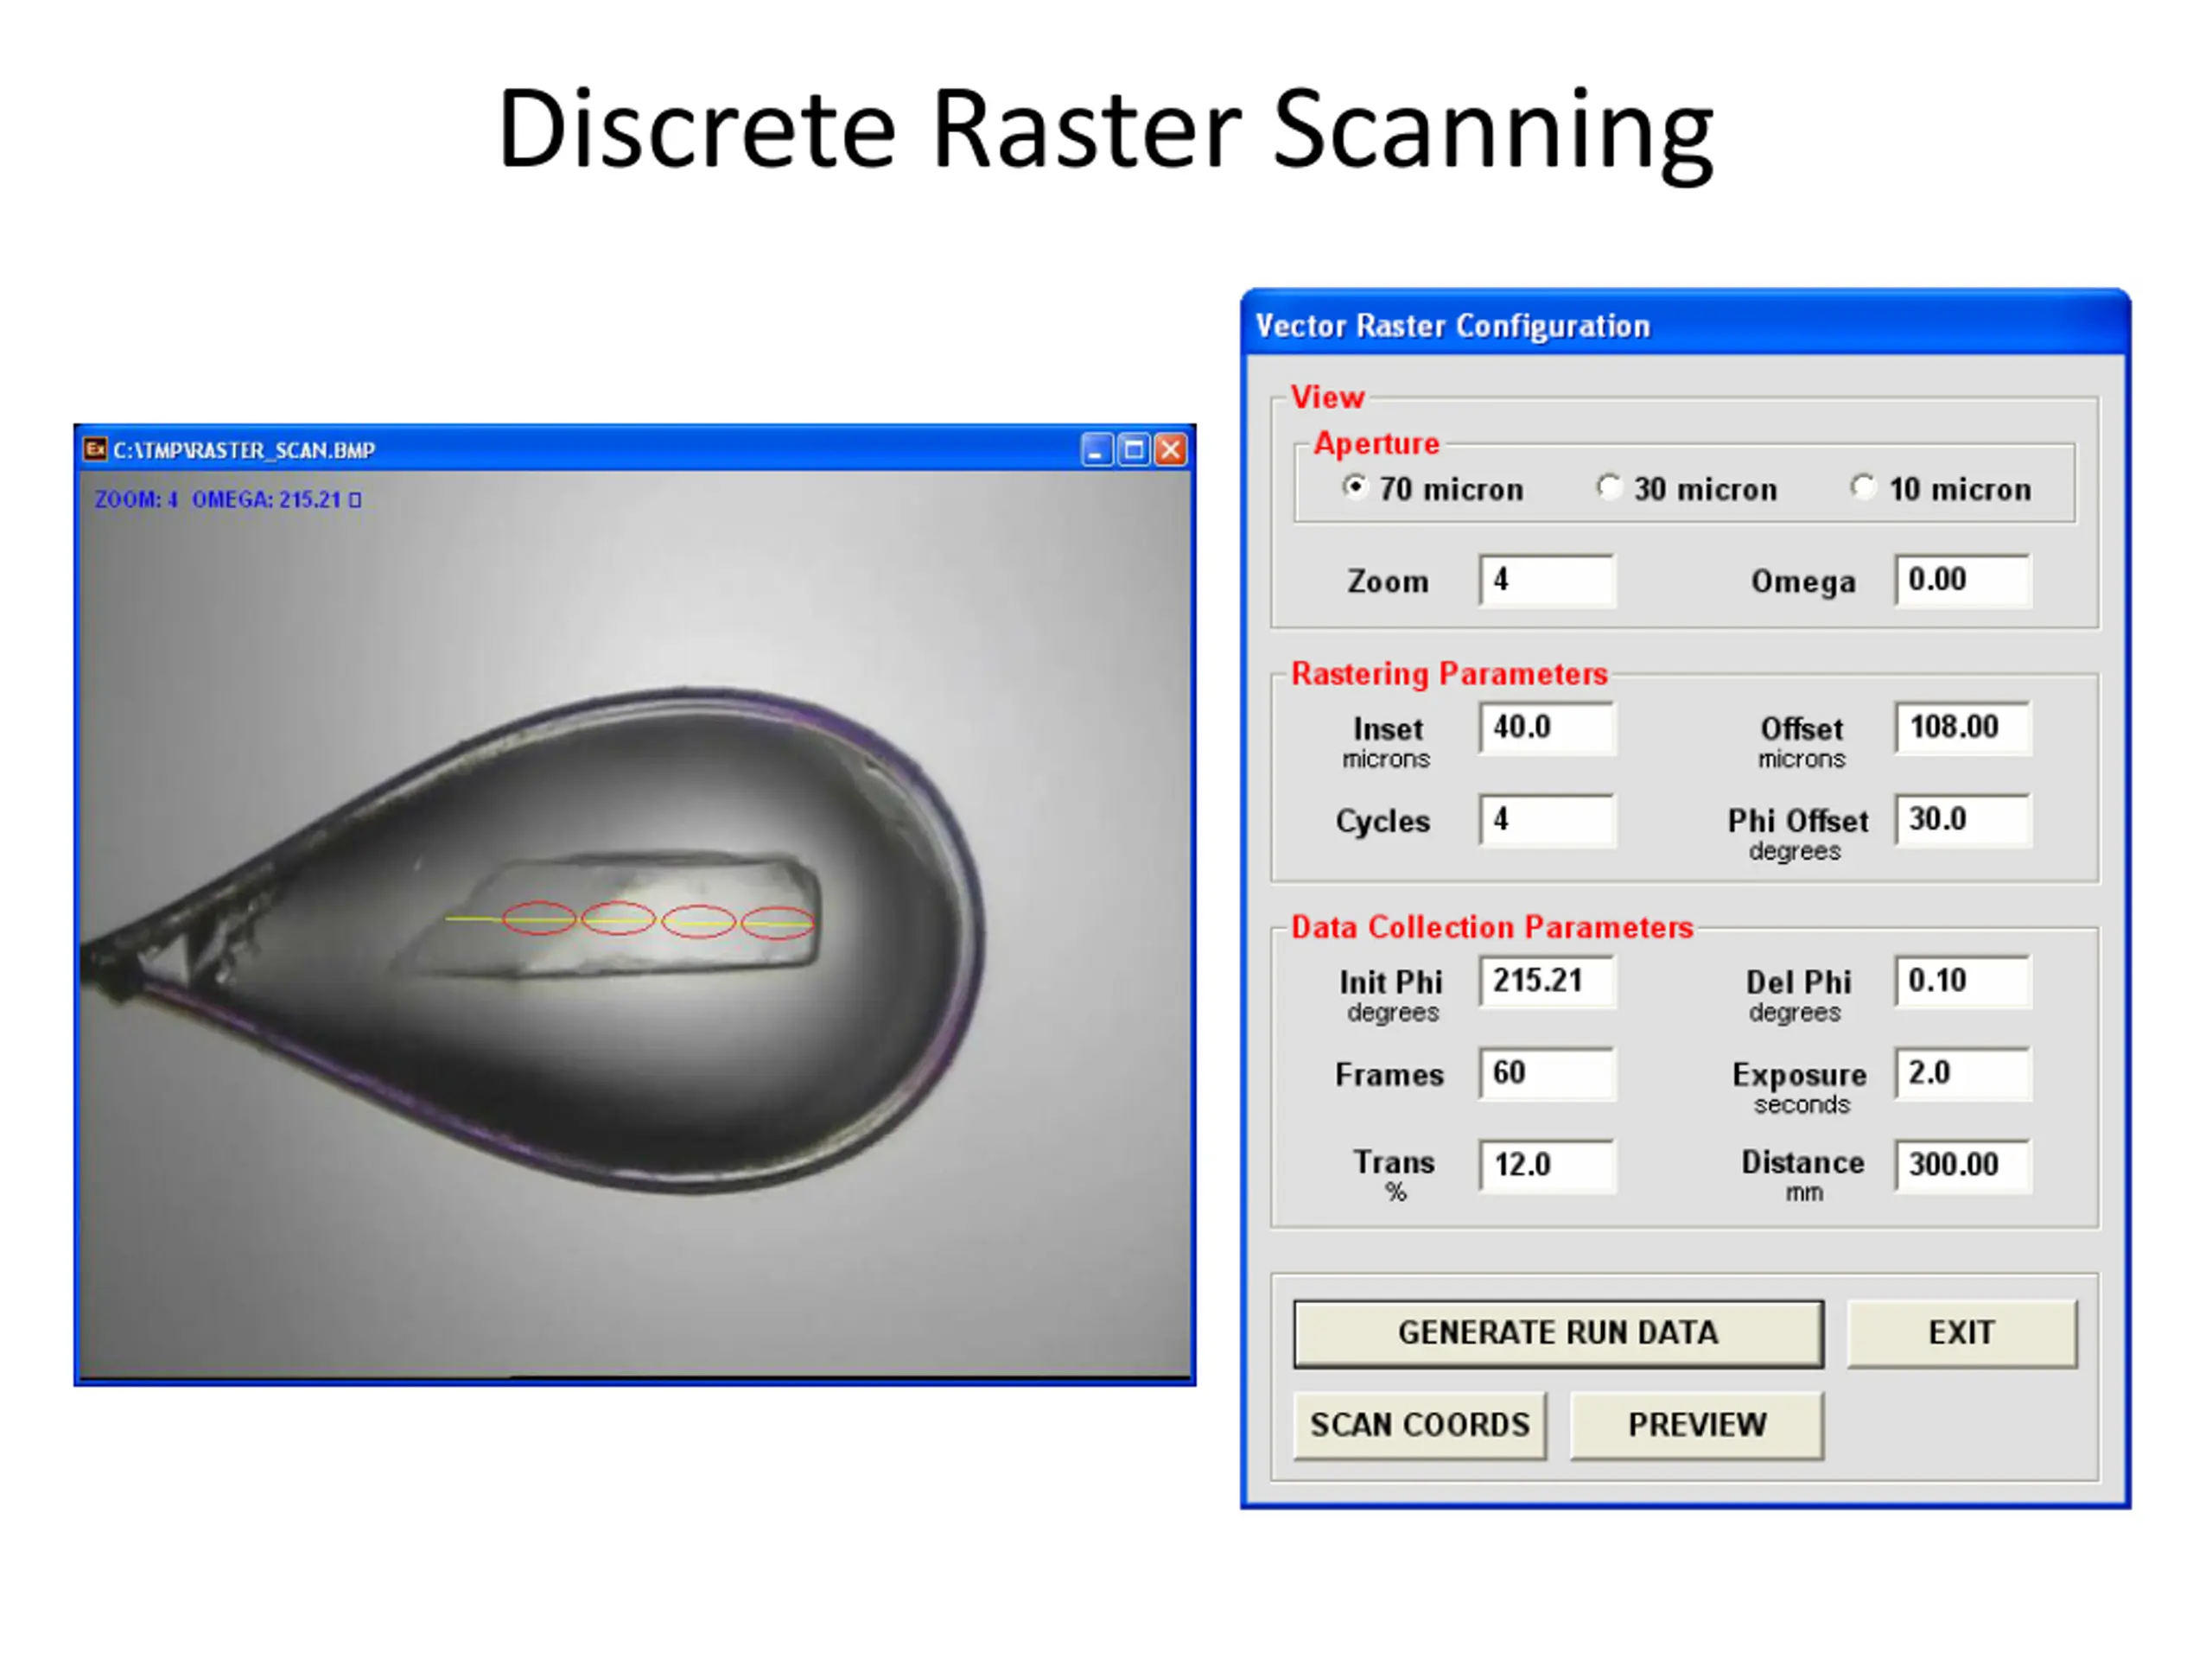Click the ZOOM: 4 overlay text
2212x1659 pixels.
(x=136, y=499)
